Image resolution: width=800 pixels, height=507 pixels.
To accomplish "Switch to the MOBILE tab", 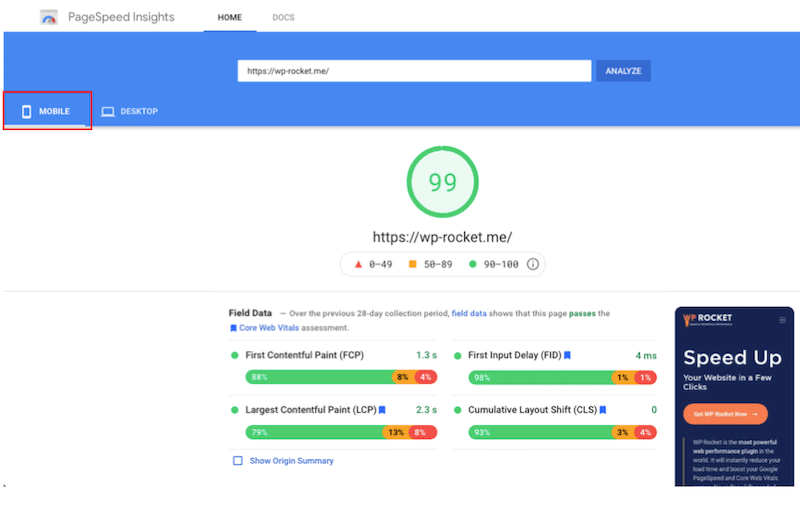I will tap(47, 111).
